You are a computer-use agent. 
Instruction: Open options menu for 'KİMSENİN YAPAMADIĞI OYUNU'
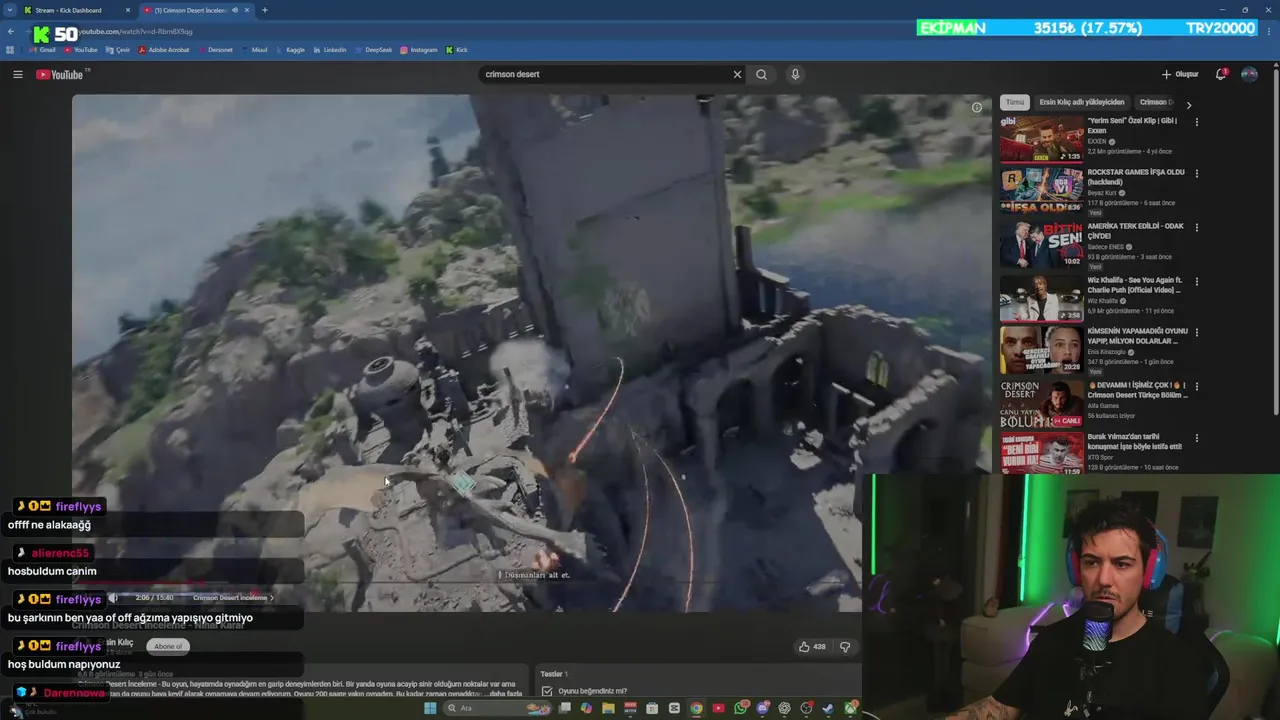pyautogui.click(x=1197, y=333)
